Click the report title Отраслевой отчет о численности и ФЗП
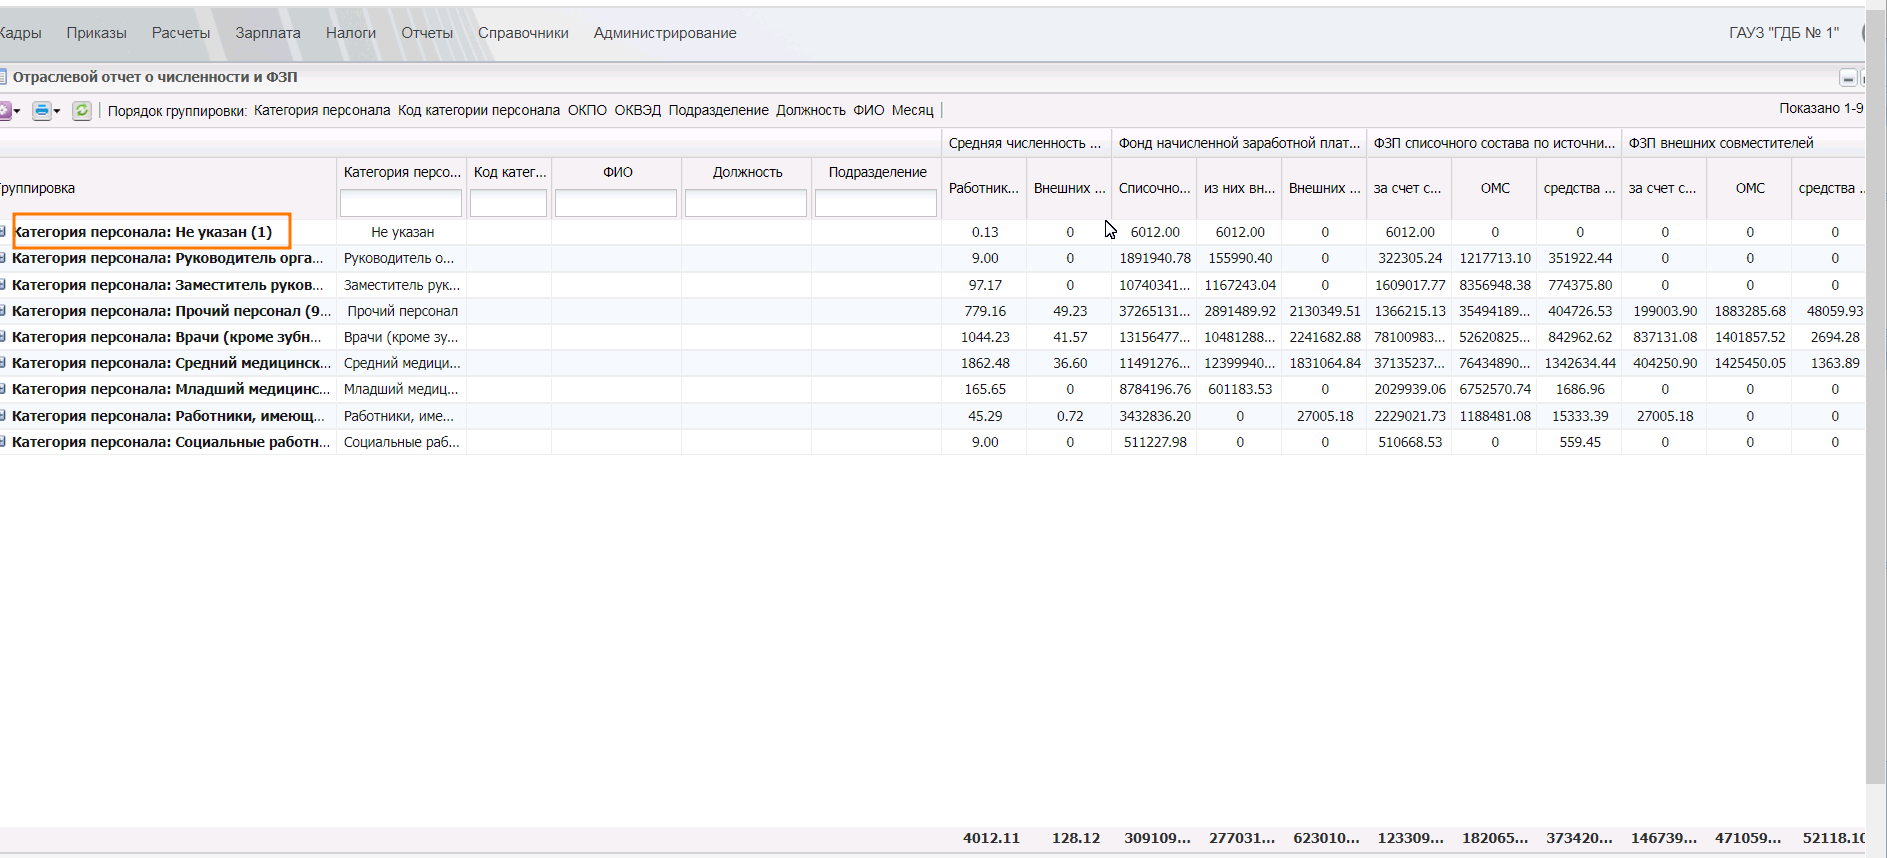The width and height of the screenshot is (1887, 858). 155,77
